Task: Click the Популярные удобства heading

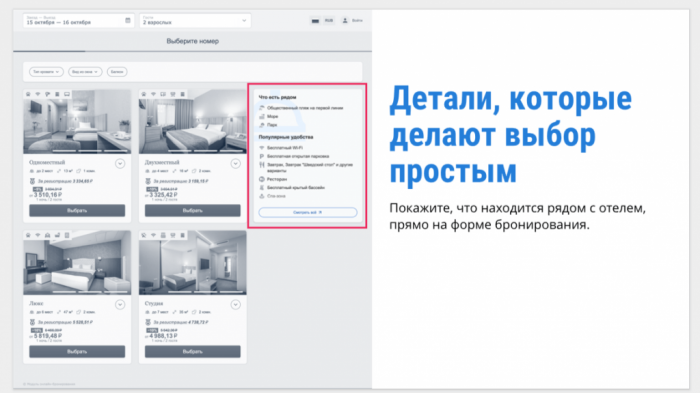Action: pos(286,137)
